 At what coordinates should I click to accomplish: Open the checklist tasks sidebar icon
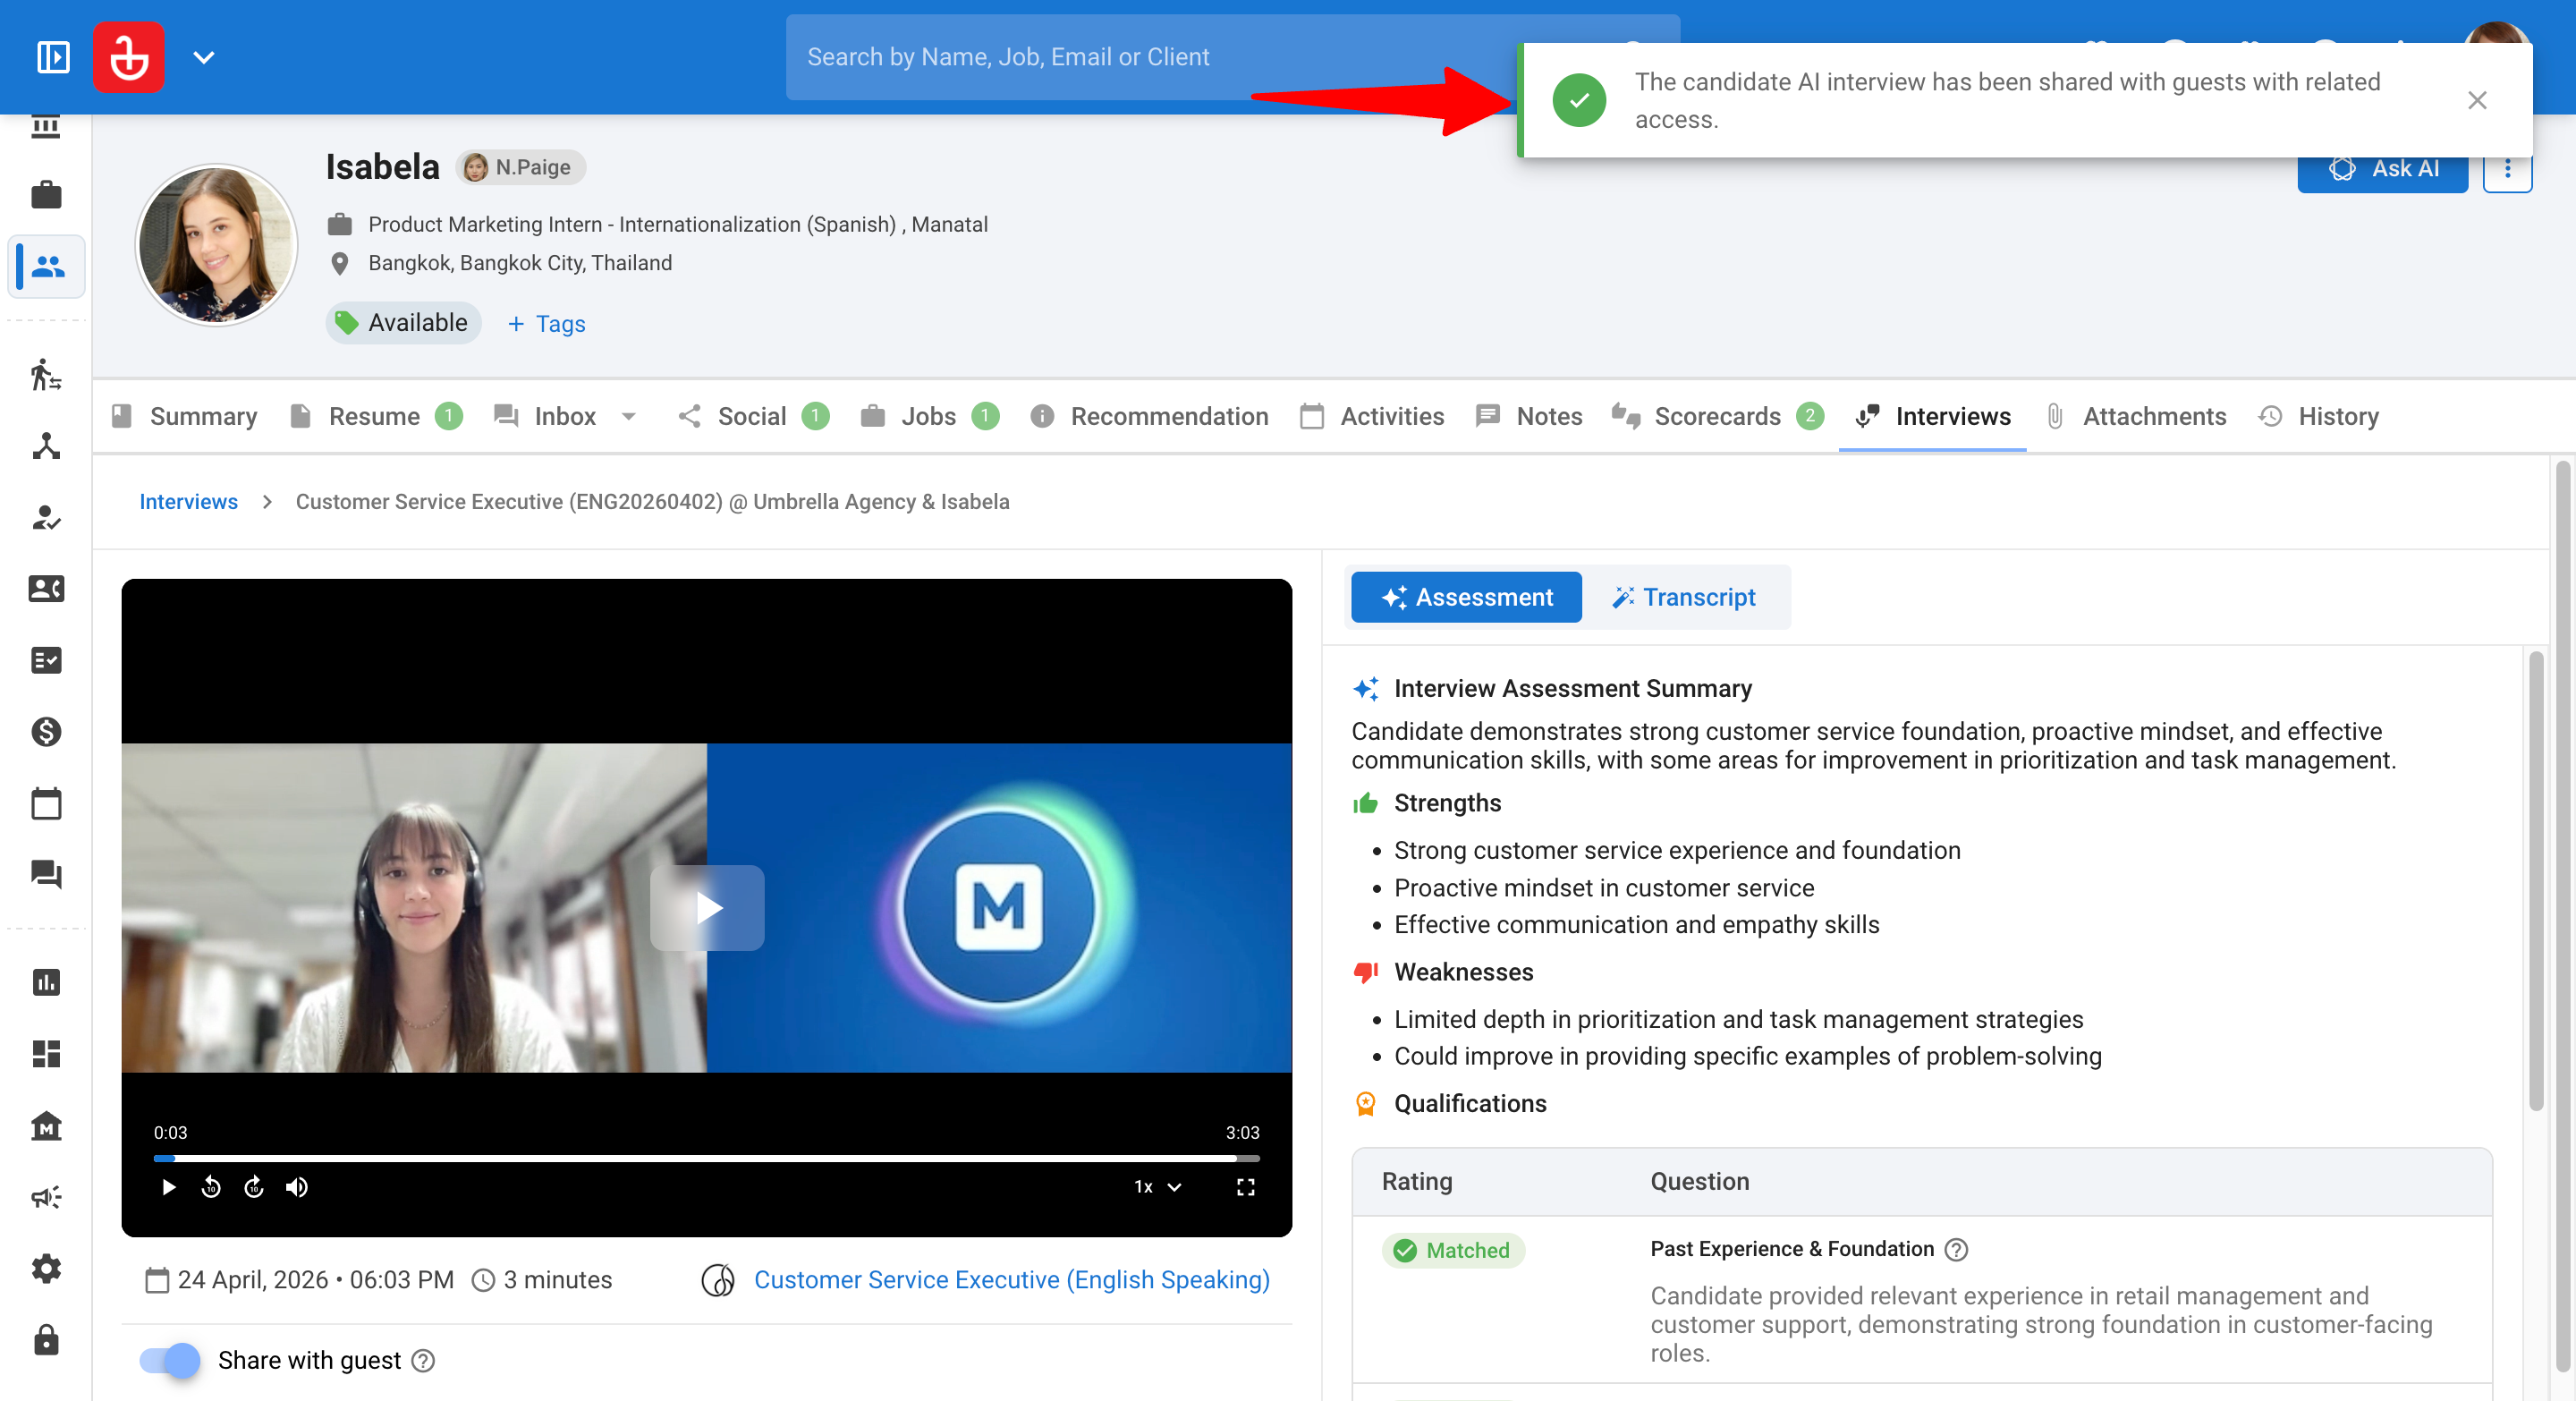pos(46,660)
